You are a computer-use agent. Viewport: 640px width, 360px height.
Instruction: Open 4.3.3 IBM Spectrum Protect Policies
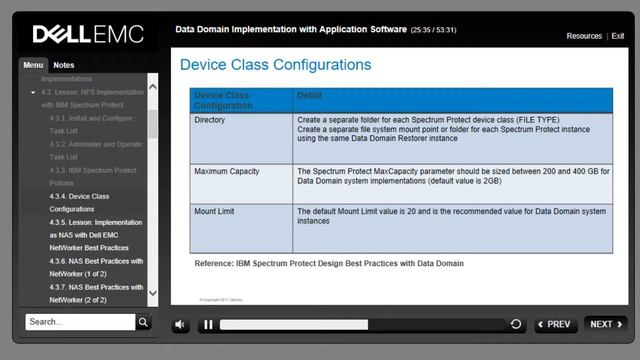(x=93, y=177)
